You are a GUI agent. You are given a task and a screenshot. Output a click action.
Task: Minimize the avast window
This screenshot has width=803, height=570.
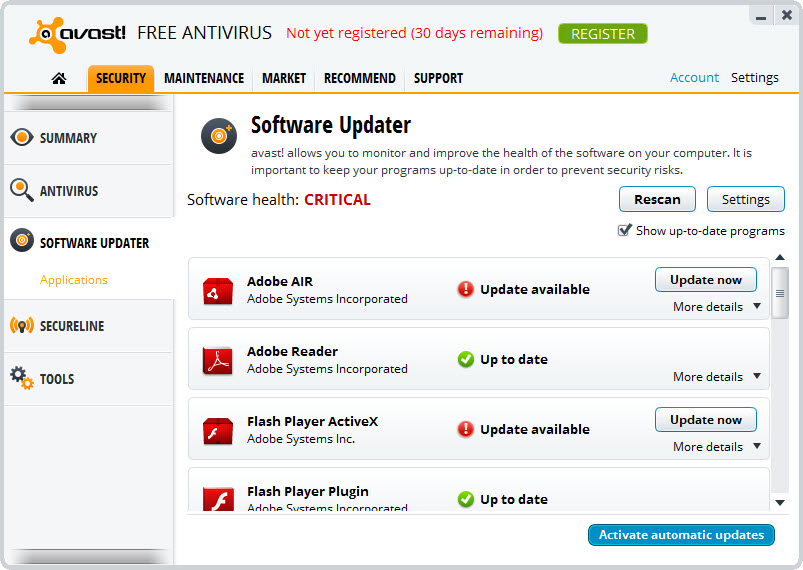[x=761, y=16]
